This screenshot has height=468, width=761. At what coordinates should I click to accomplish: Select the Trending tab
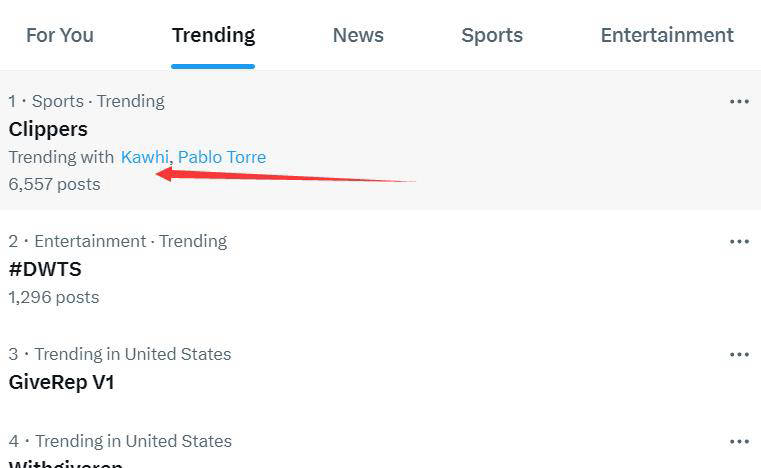coord(213,35)
